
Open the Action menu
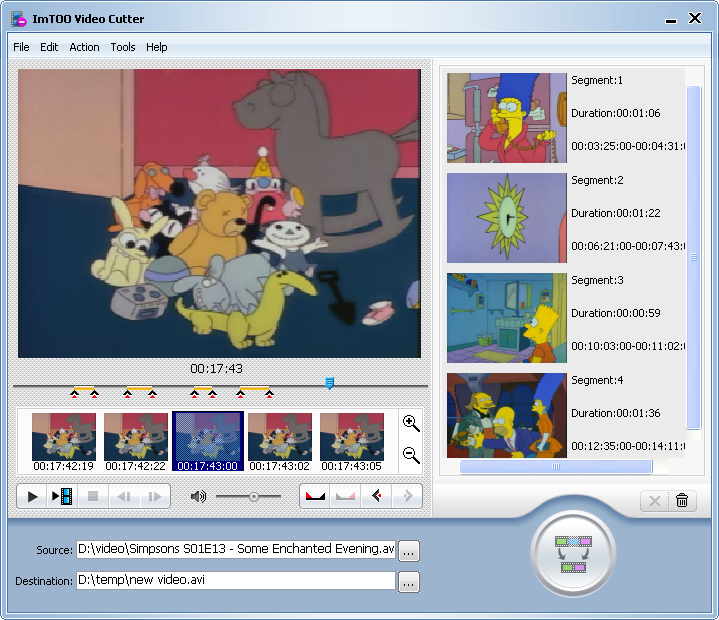pyautogui.click(x=84, y=47)
